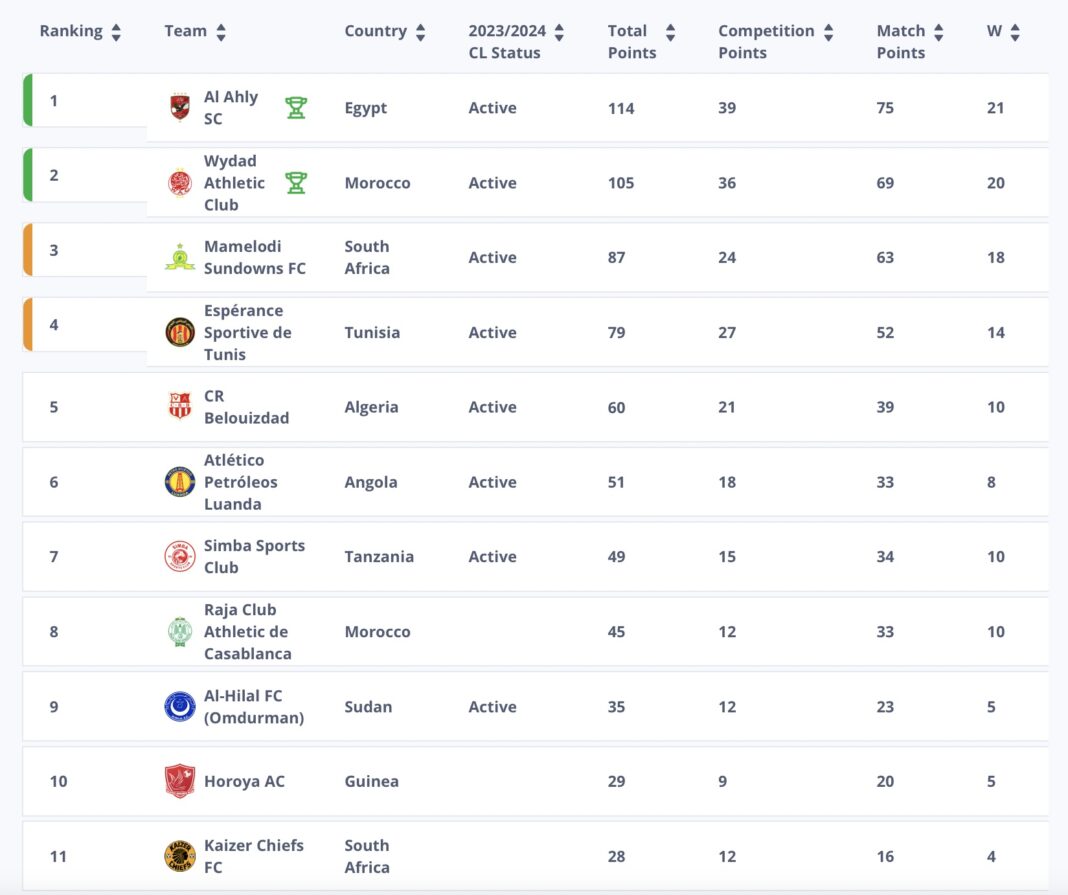Click the Al-Hilal FC (Omdurman) emblem

[179, 706]
